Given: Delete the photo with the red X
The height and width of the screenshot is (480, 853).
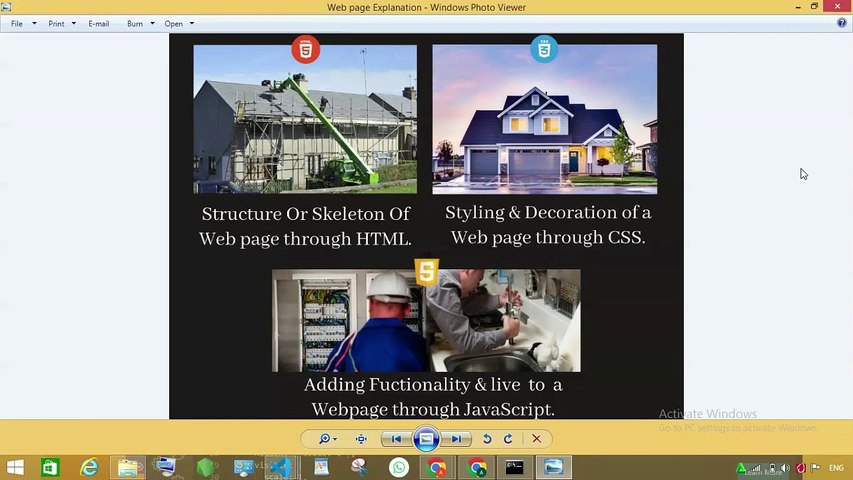Looking at the screenshot, I should [536, 439].
